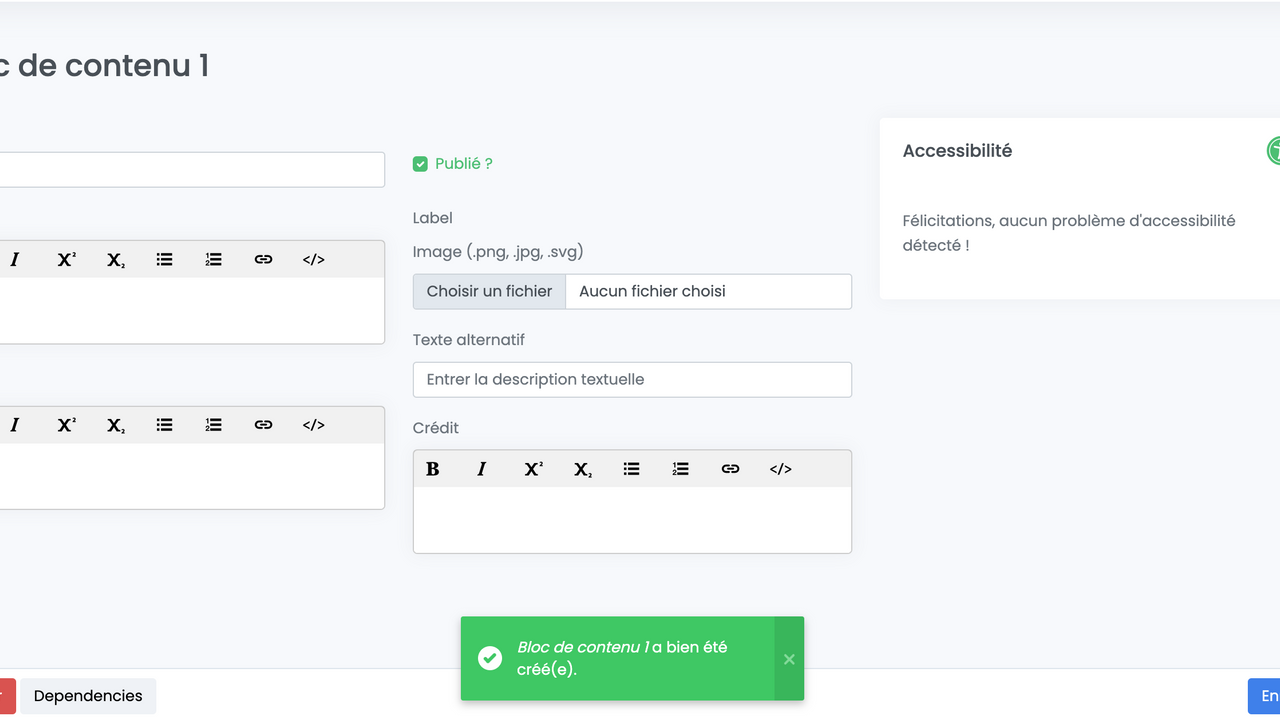Apply italic in the Crédit editor
The image size is (1280, 720).
pyautogui.click(x=482, y=469)
